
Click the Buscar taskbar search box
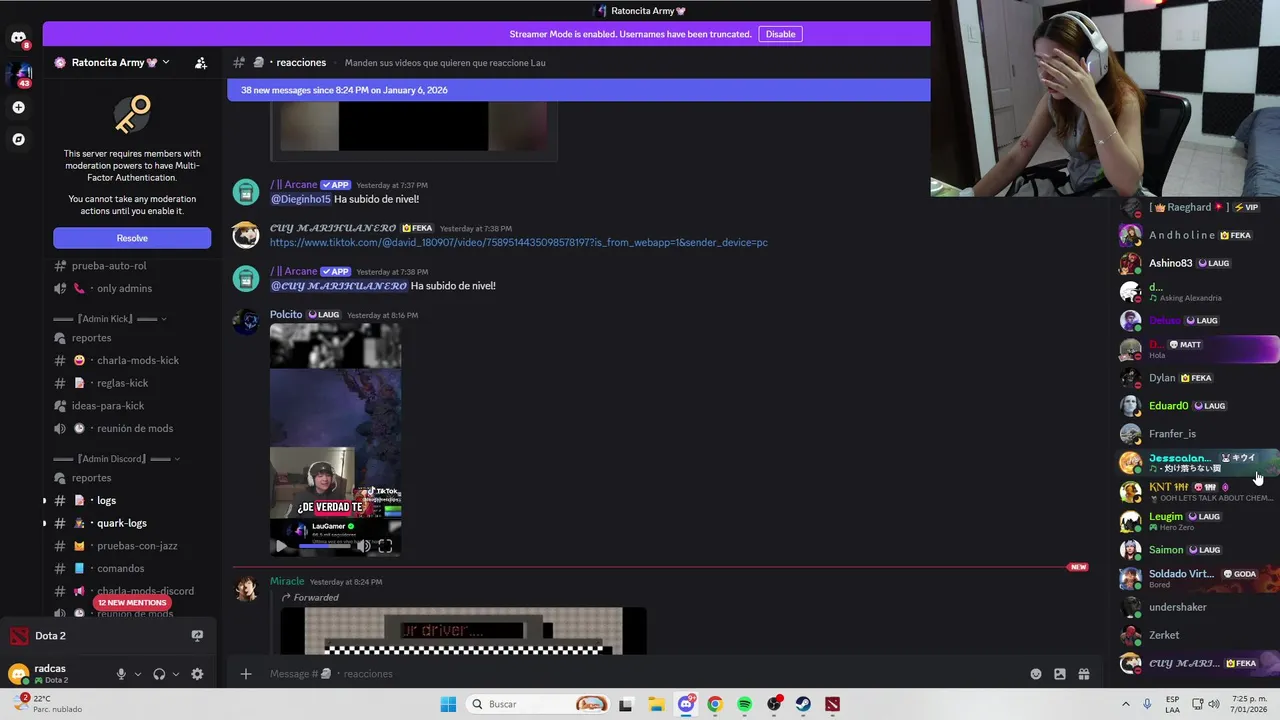pyautogui.click(x=539, y=704)
